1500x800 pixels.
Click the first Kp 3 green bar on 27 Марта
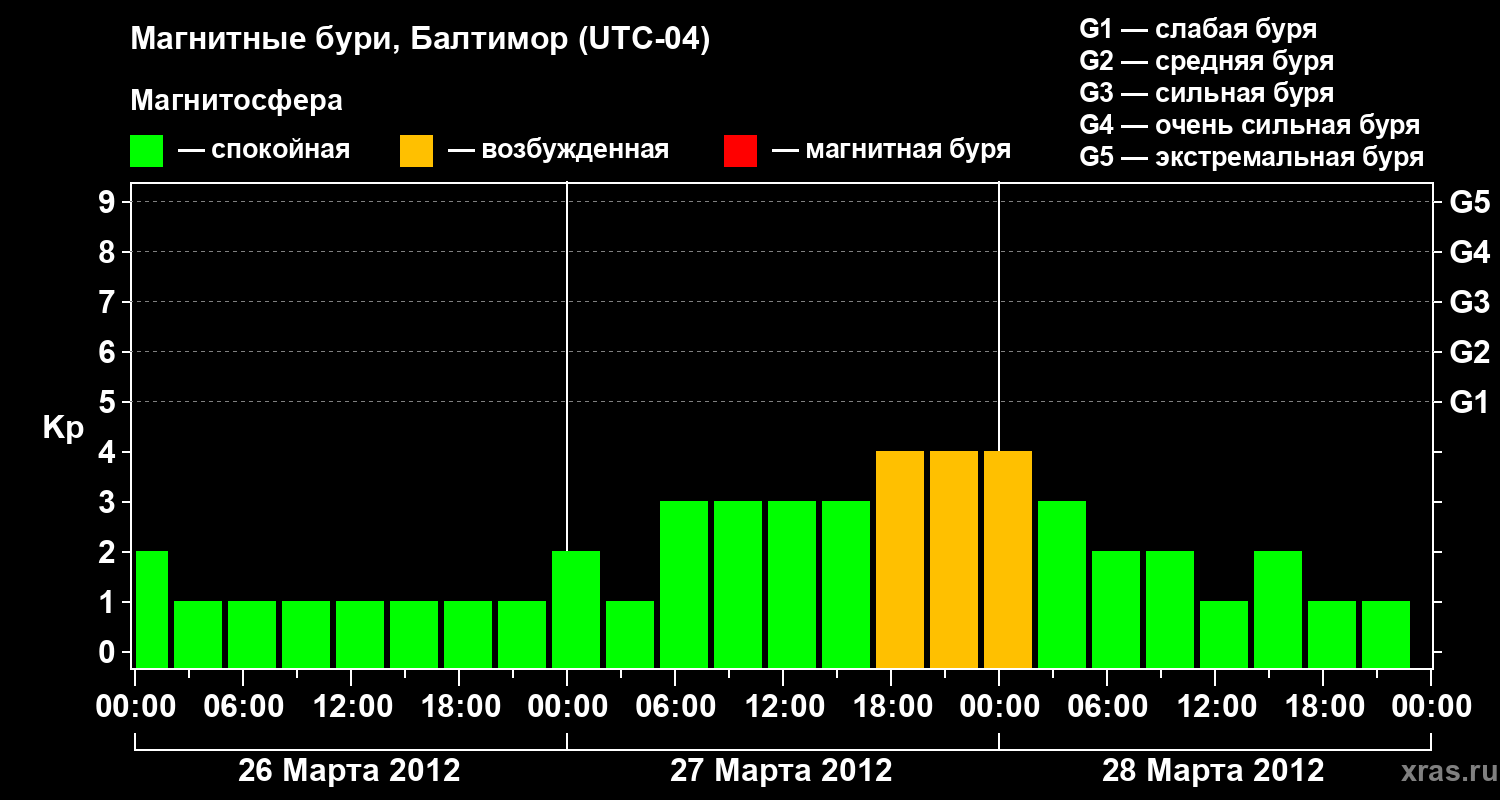tap(684, 584)
